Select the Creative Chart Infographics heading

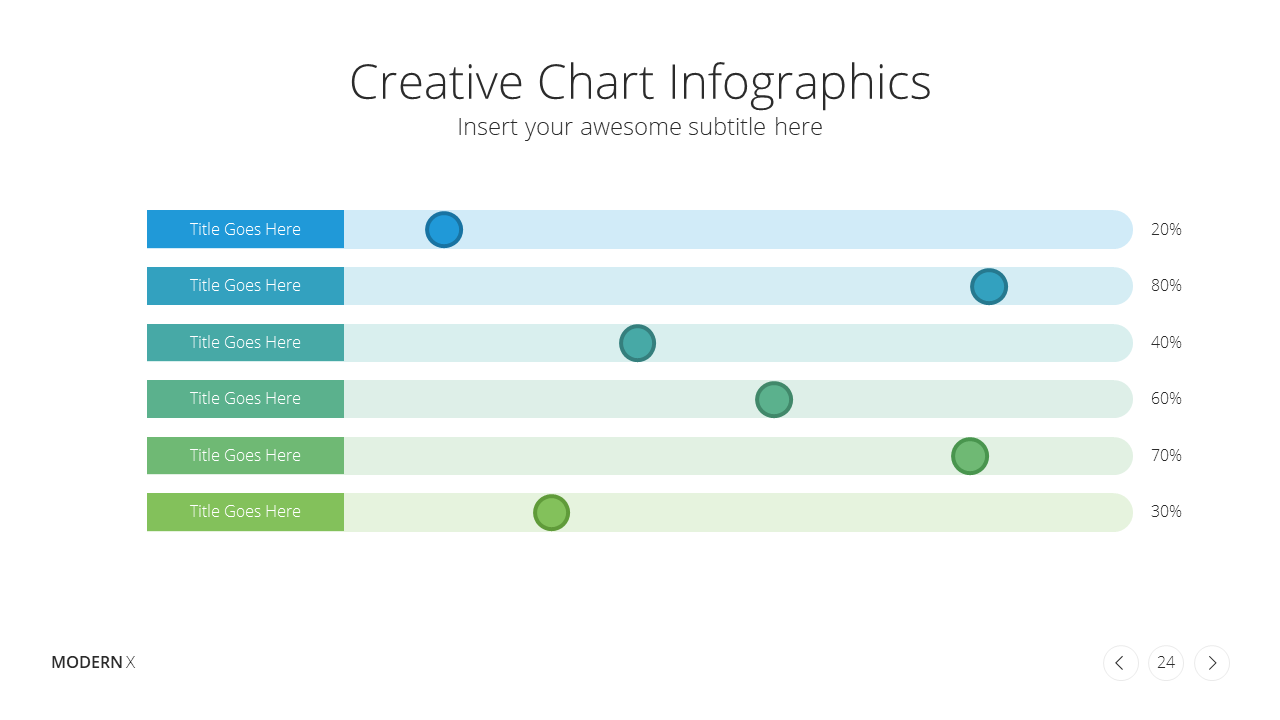coord(640,82)
